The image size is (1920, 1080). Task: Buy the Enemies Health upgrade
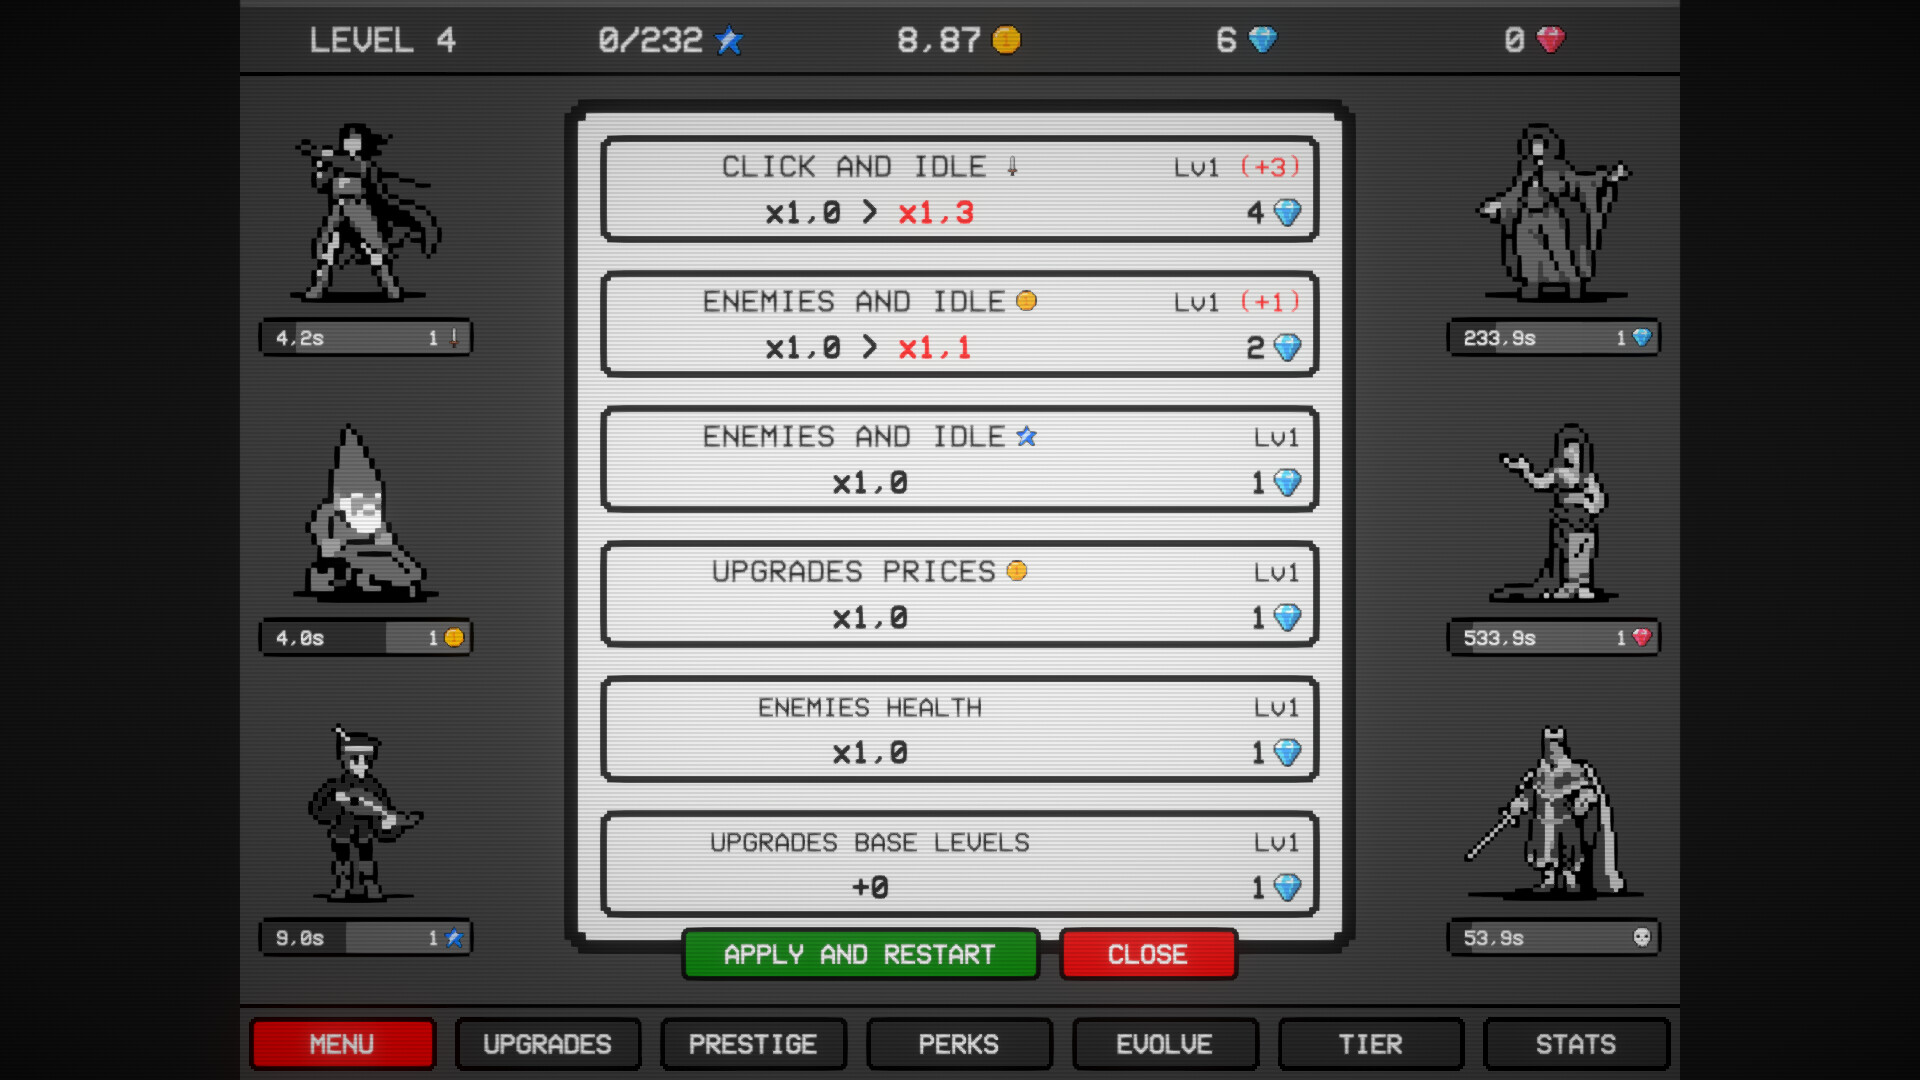click(x=960, y=730)
